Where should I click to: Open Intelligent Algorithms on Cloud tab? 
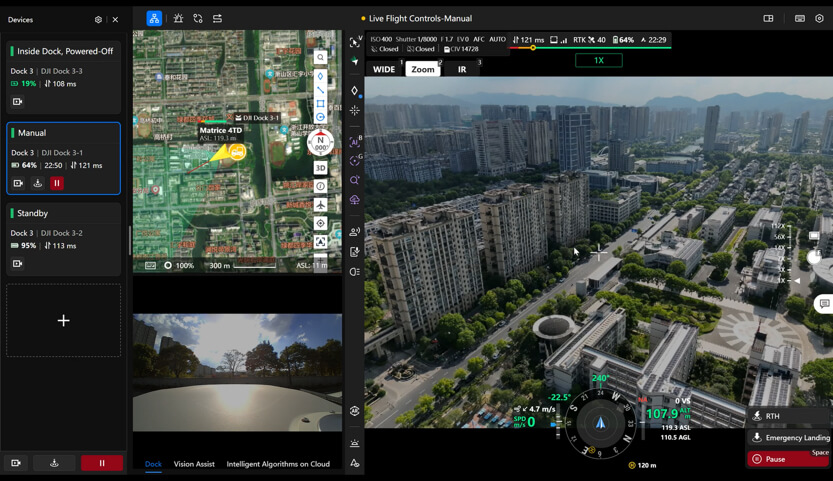coord(278,464)
